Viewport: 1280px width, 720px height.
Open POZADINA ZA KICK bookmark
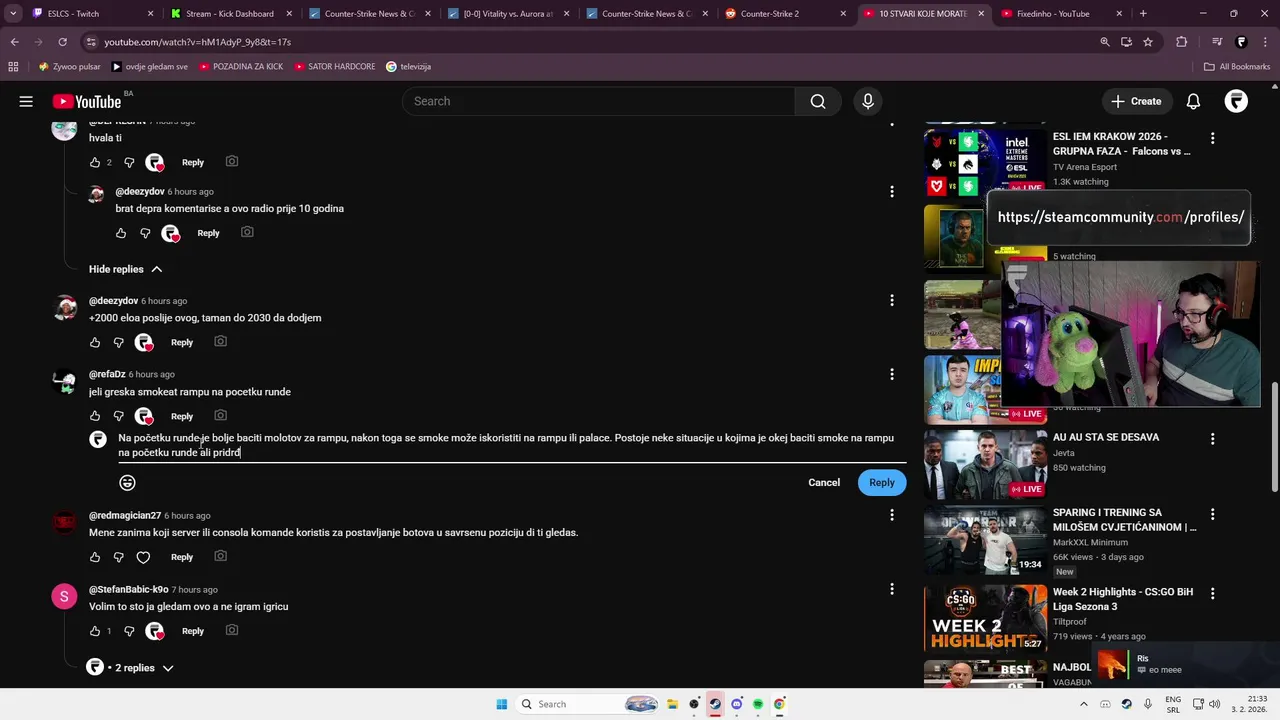tap(241, 66)
